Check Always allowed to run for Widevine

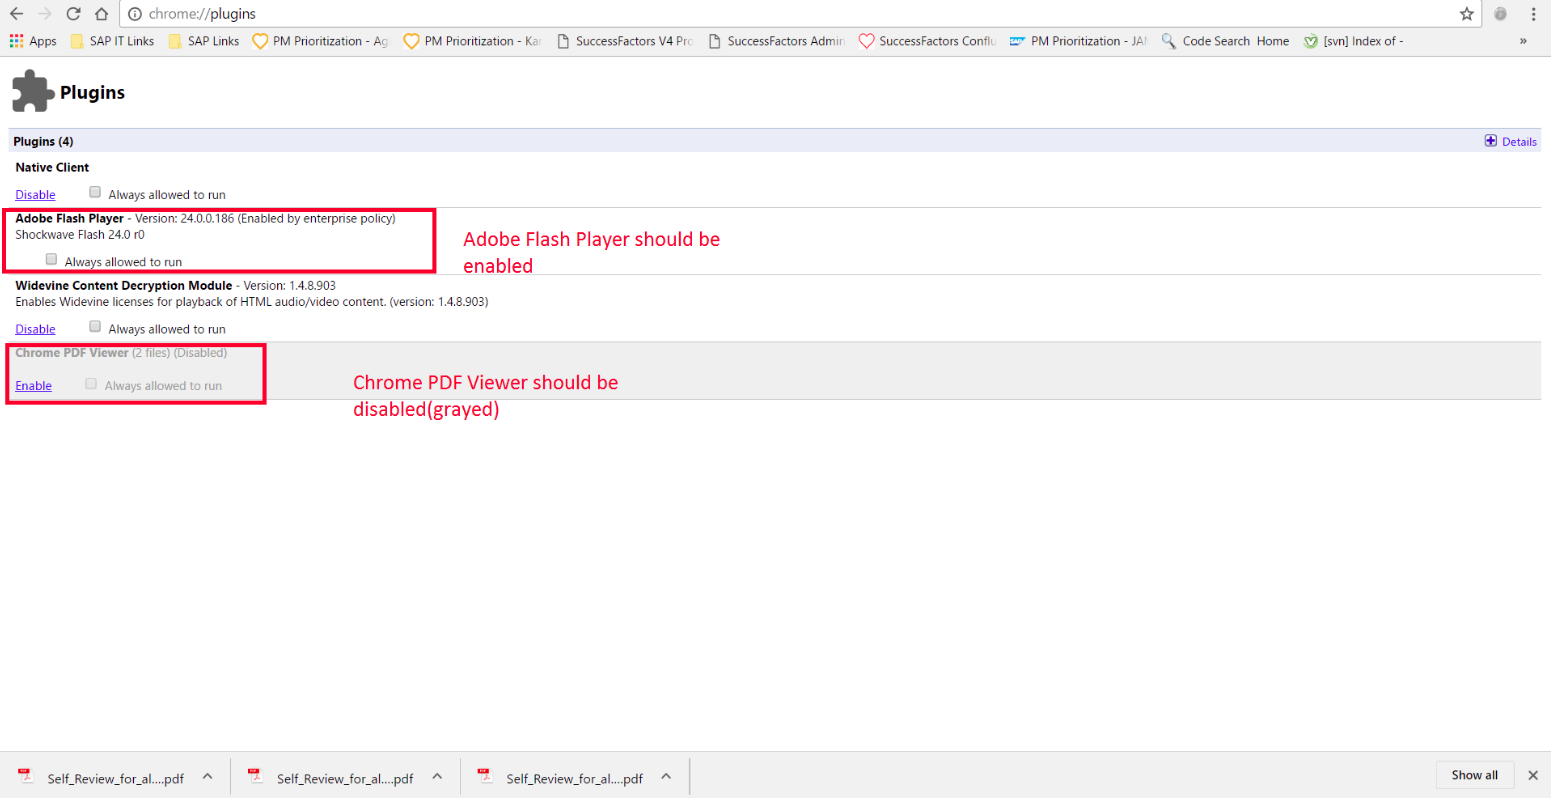(x=95, y=326)
